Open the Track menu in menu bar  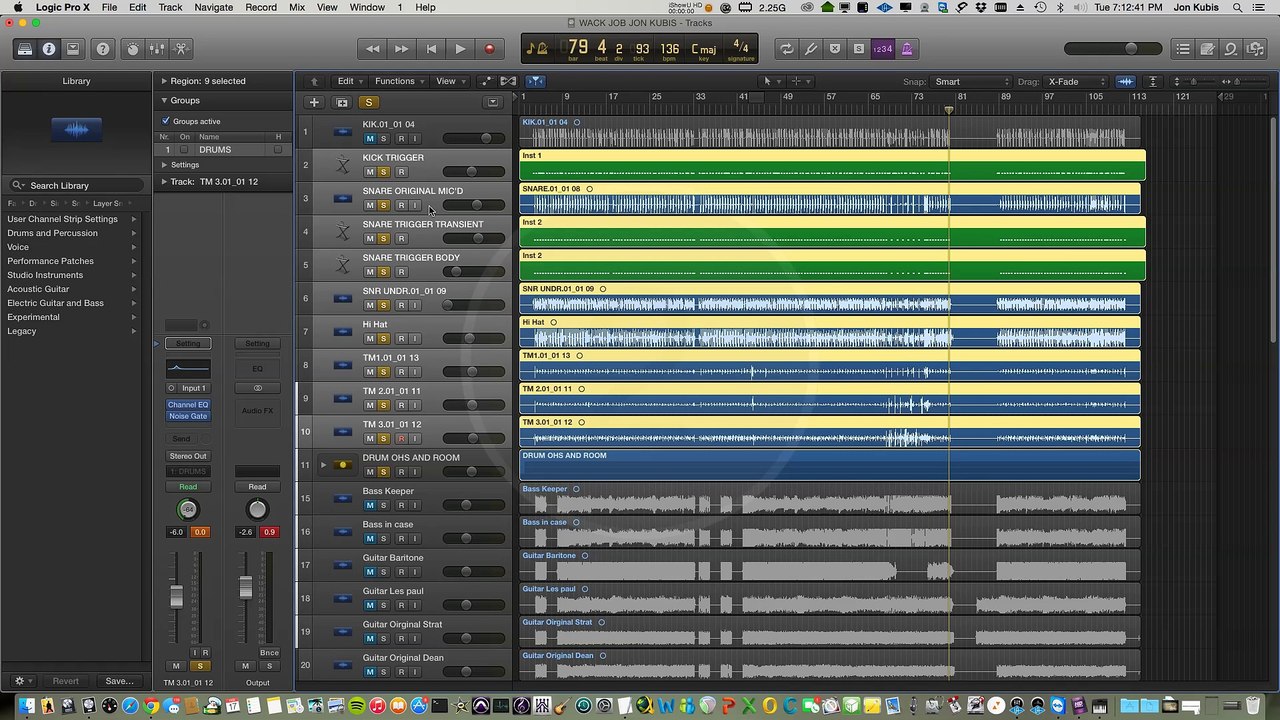click(x=171, y=7)
